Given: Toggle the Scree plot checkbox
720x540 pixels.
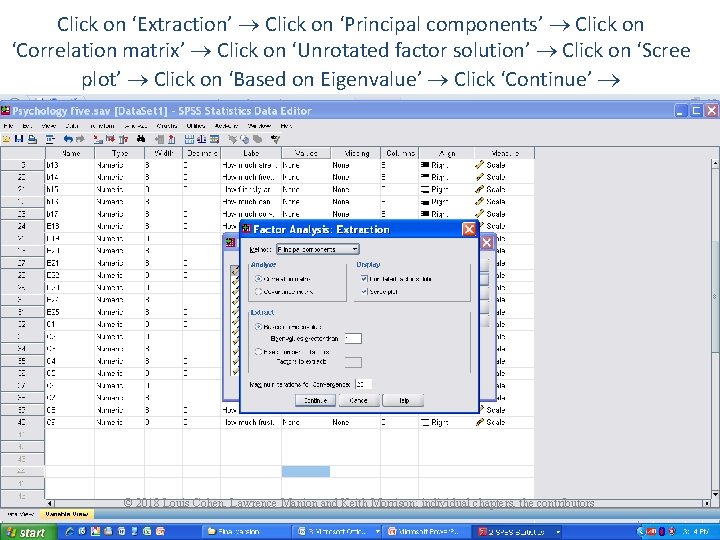Looking at the screenshot, I should tap(364, 291).
